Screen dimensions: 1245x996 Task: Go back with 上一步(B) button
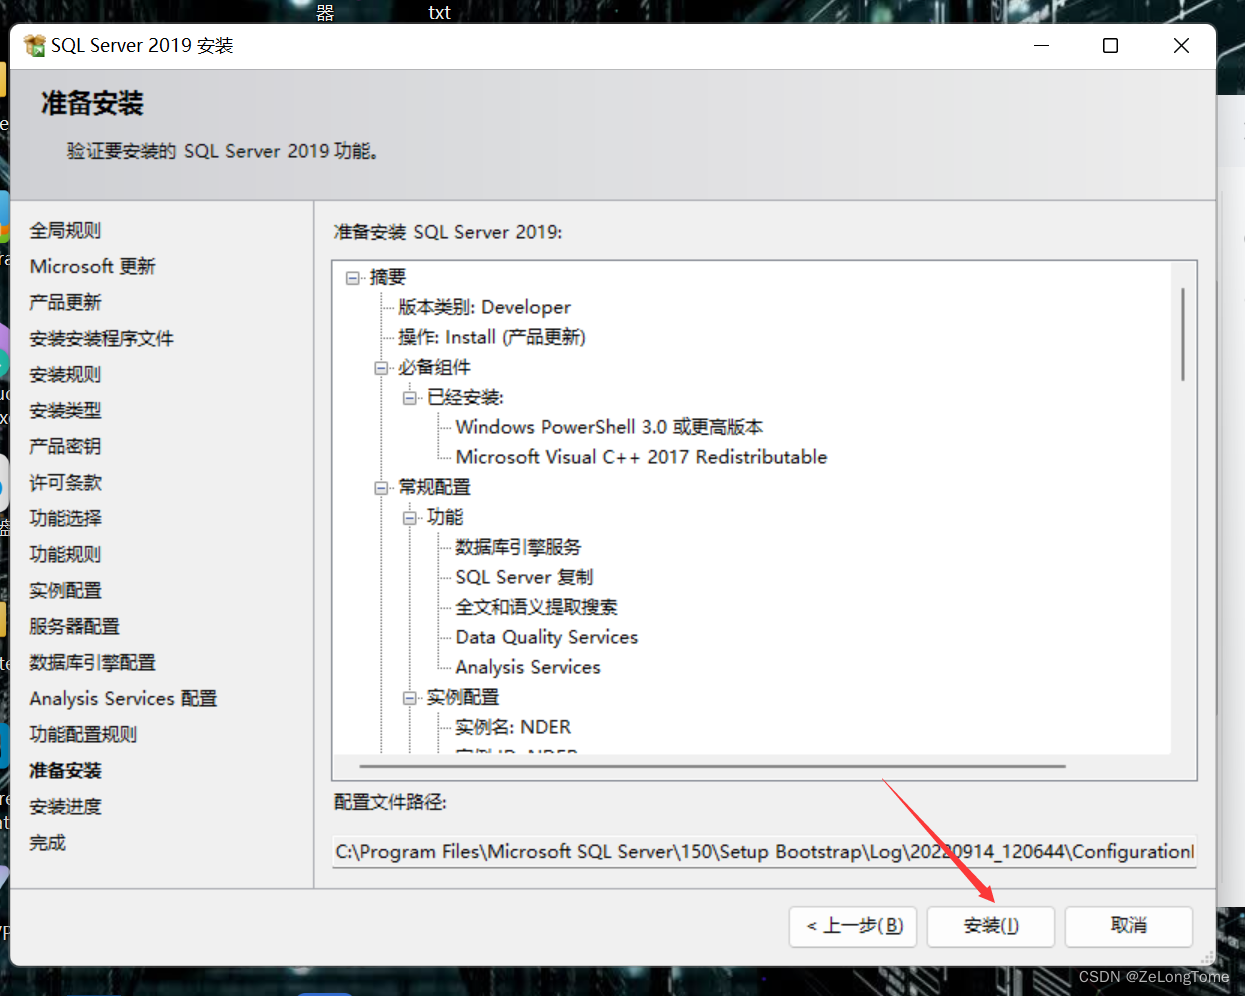click(x=853, y=926)
